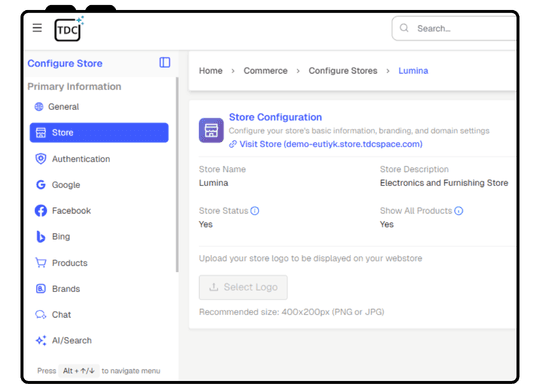540x384 pixels.
Task: Open AI/Search settings
Action: coord(99,341)
